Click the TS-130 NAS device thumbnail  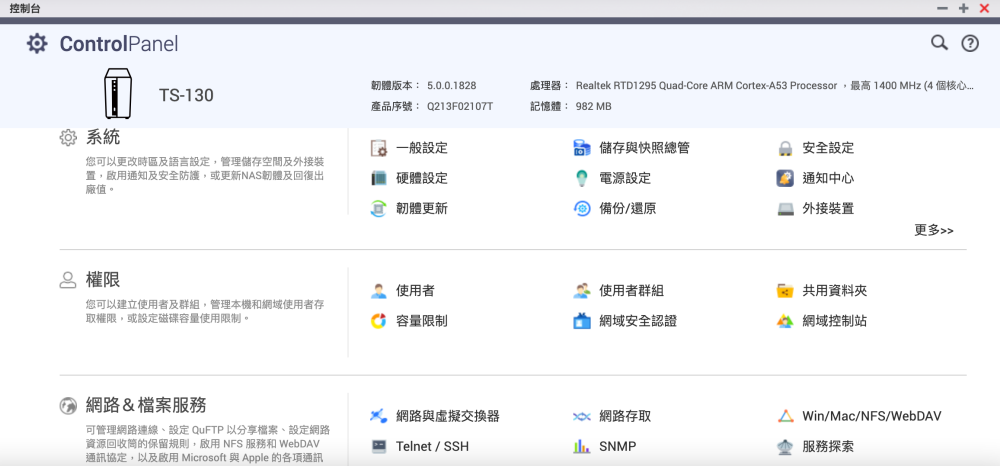click(x=118, y=94)
